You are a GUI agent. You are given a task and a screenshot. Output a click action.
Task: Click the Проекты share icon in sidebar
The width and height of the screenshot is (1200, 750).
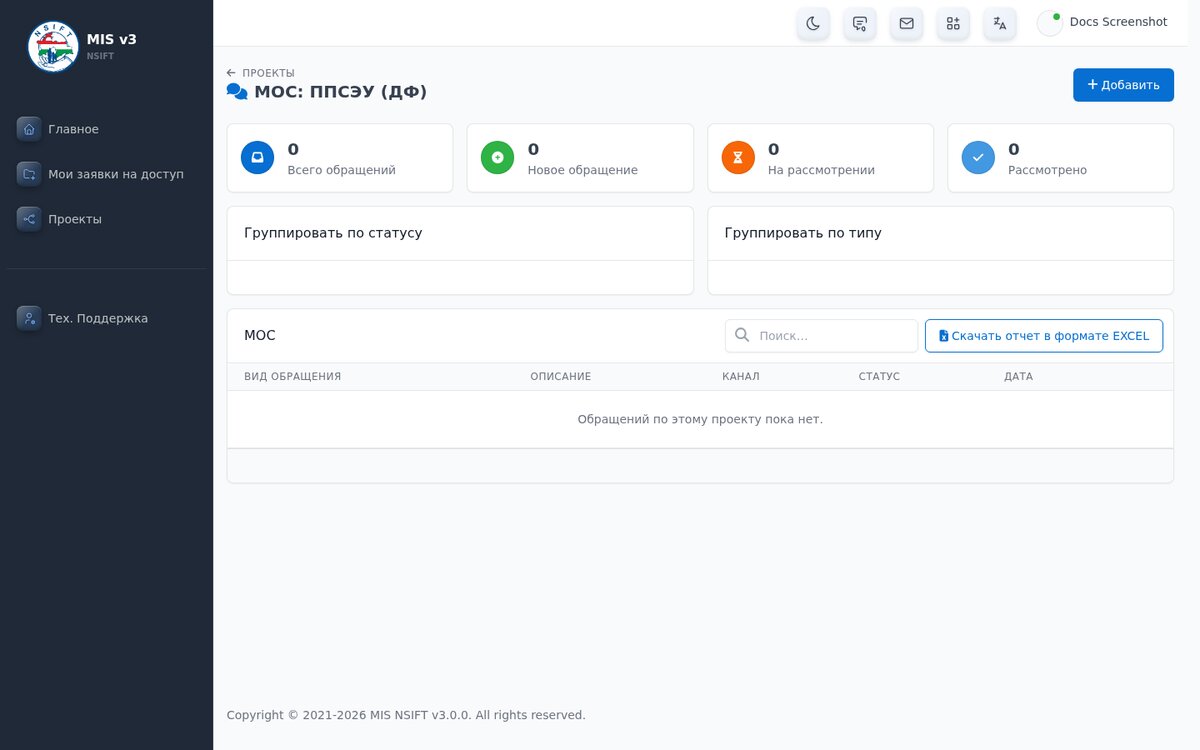tap(29, 219)
